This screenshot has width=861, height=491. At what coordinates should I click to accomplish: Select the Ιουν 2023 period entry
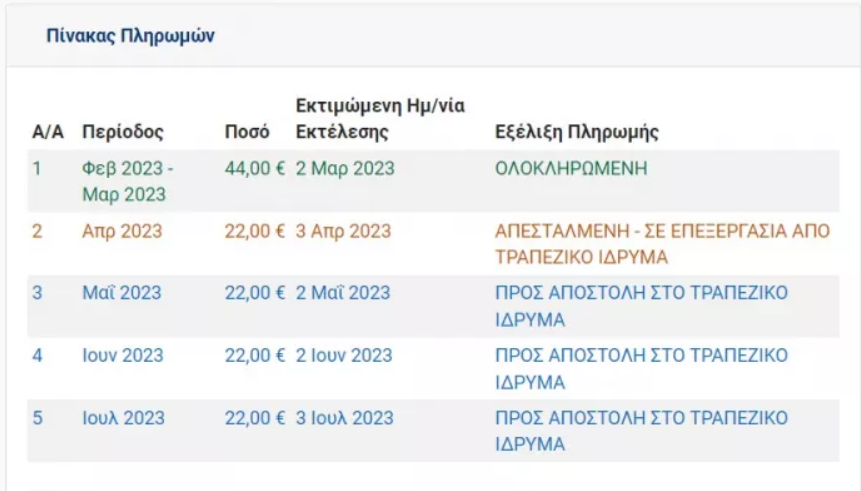tap(123, 355)
